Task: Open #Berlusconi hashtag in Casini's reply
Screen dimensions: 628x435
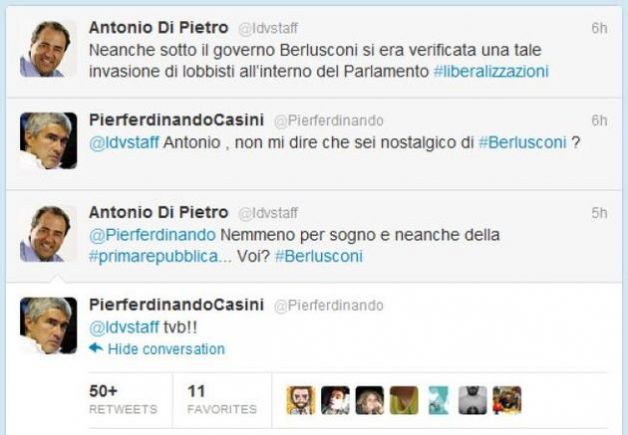Action: (523, 142)
